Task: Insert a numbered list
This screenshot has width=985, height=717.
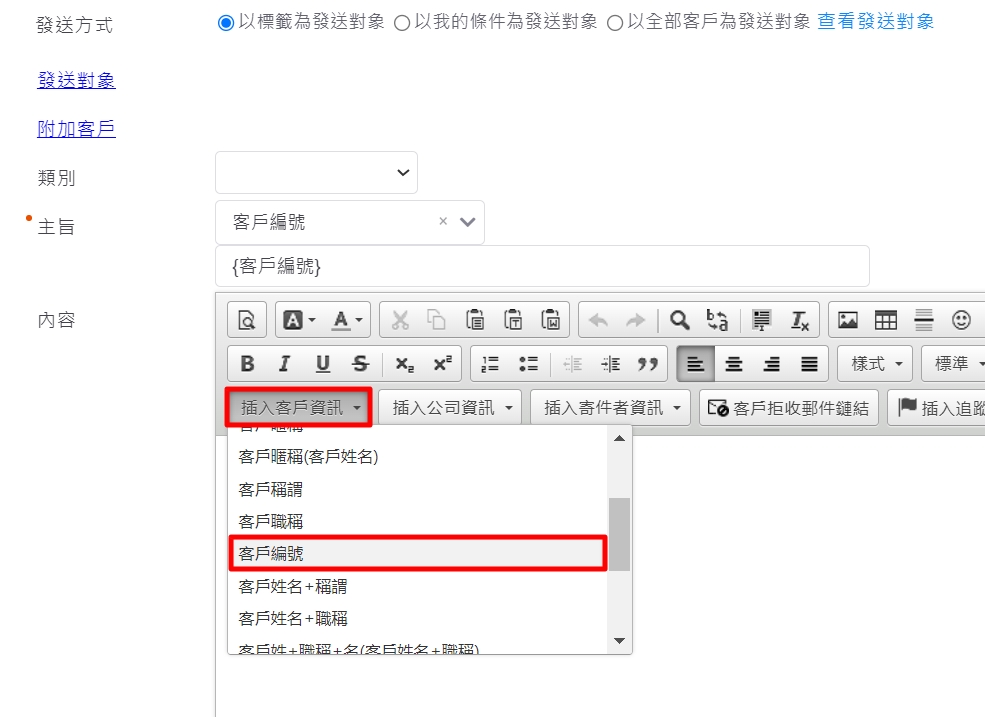Action: [x=490, y=364]
